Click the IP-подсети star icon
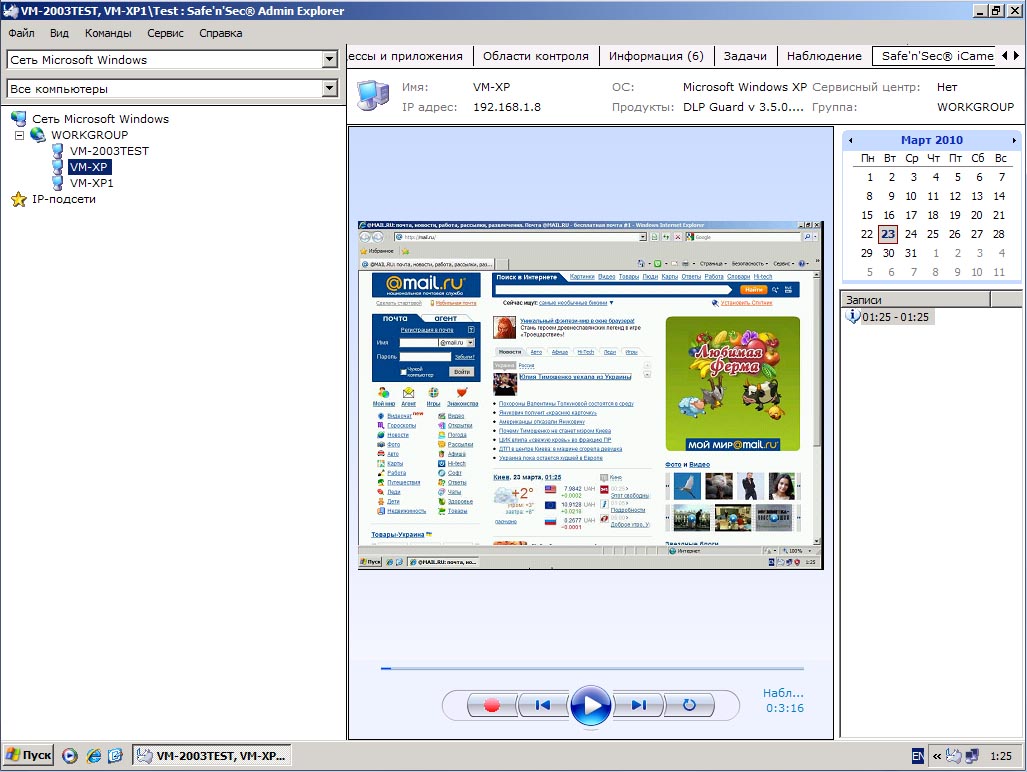Image resolution: width=1027 pixels, height=772 pixels. (19, 199)
